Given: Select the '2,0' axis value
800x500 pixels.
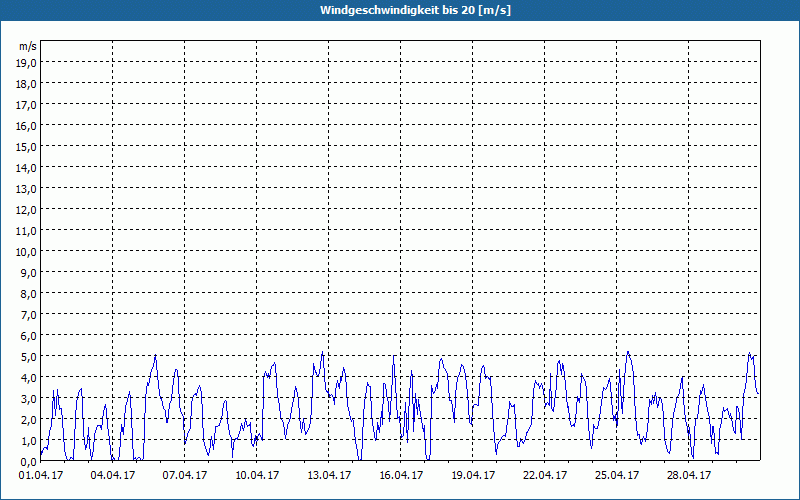Looking at the screenshot, I should coord(29,419).
